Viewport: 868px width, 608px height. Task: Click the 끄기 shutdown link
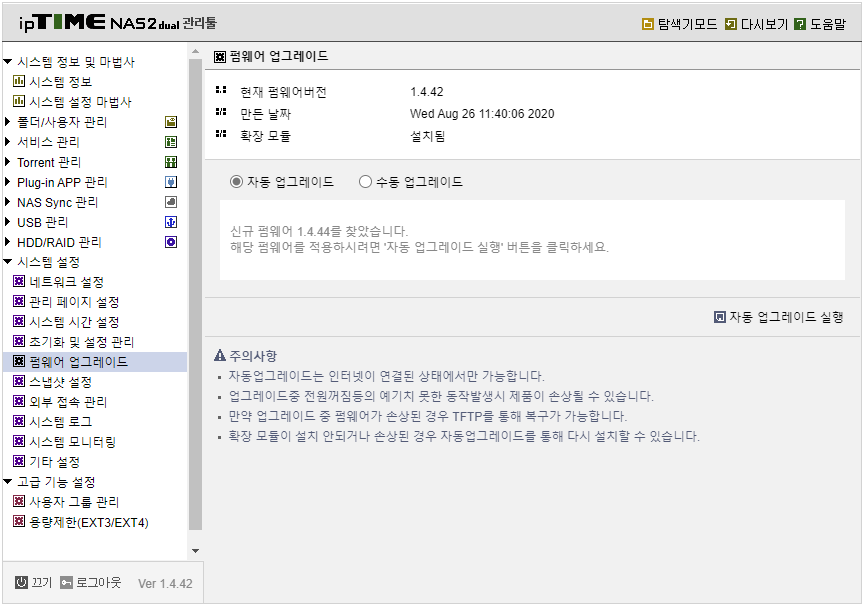[x=41, y=583]
